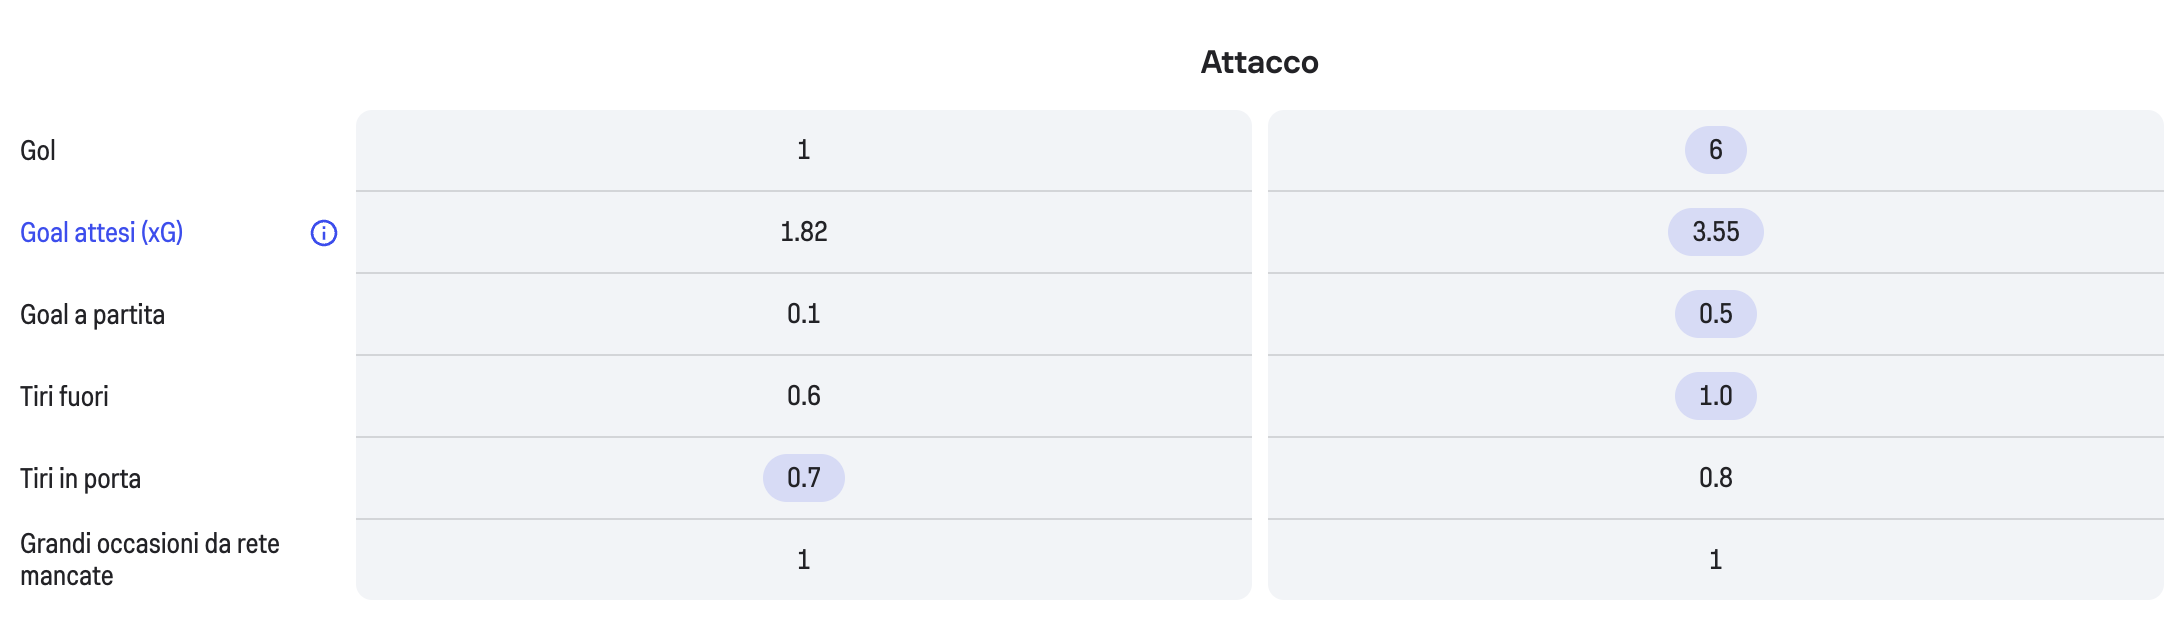2172x628 pixels.
Task: Select the Gol row label
Action: point(38,151)
